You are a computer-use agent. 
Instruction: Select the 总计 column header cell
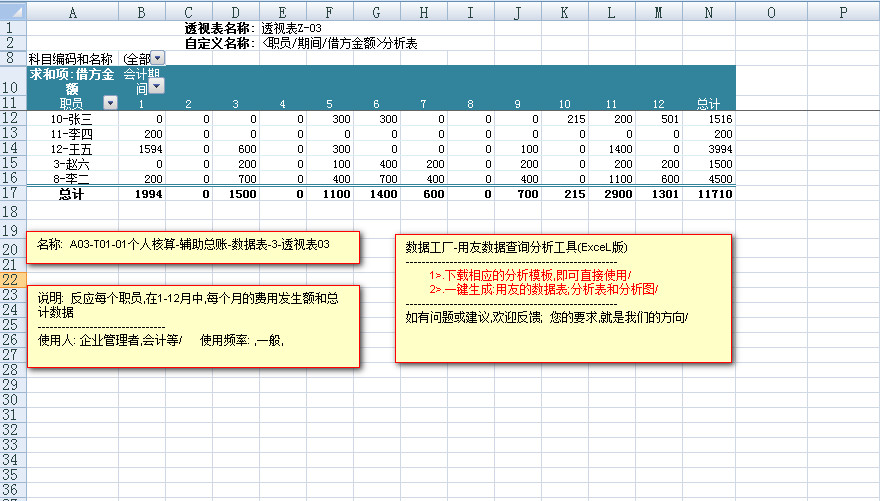[x=708, y=103]
